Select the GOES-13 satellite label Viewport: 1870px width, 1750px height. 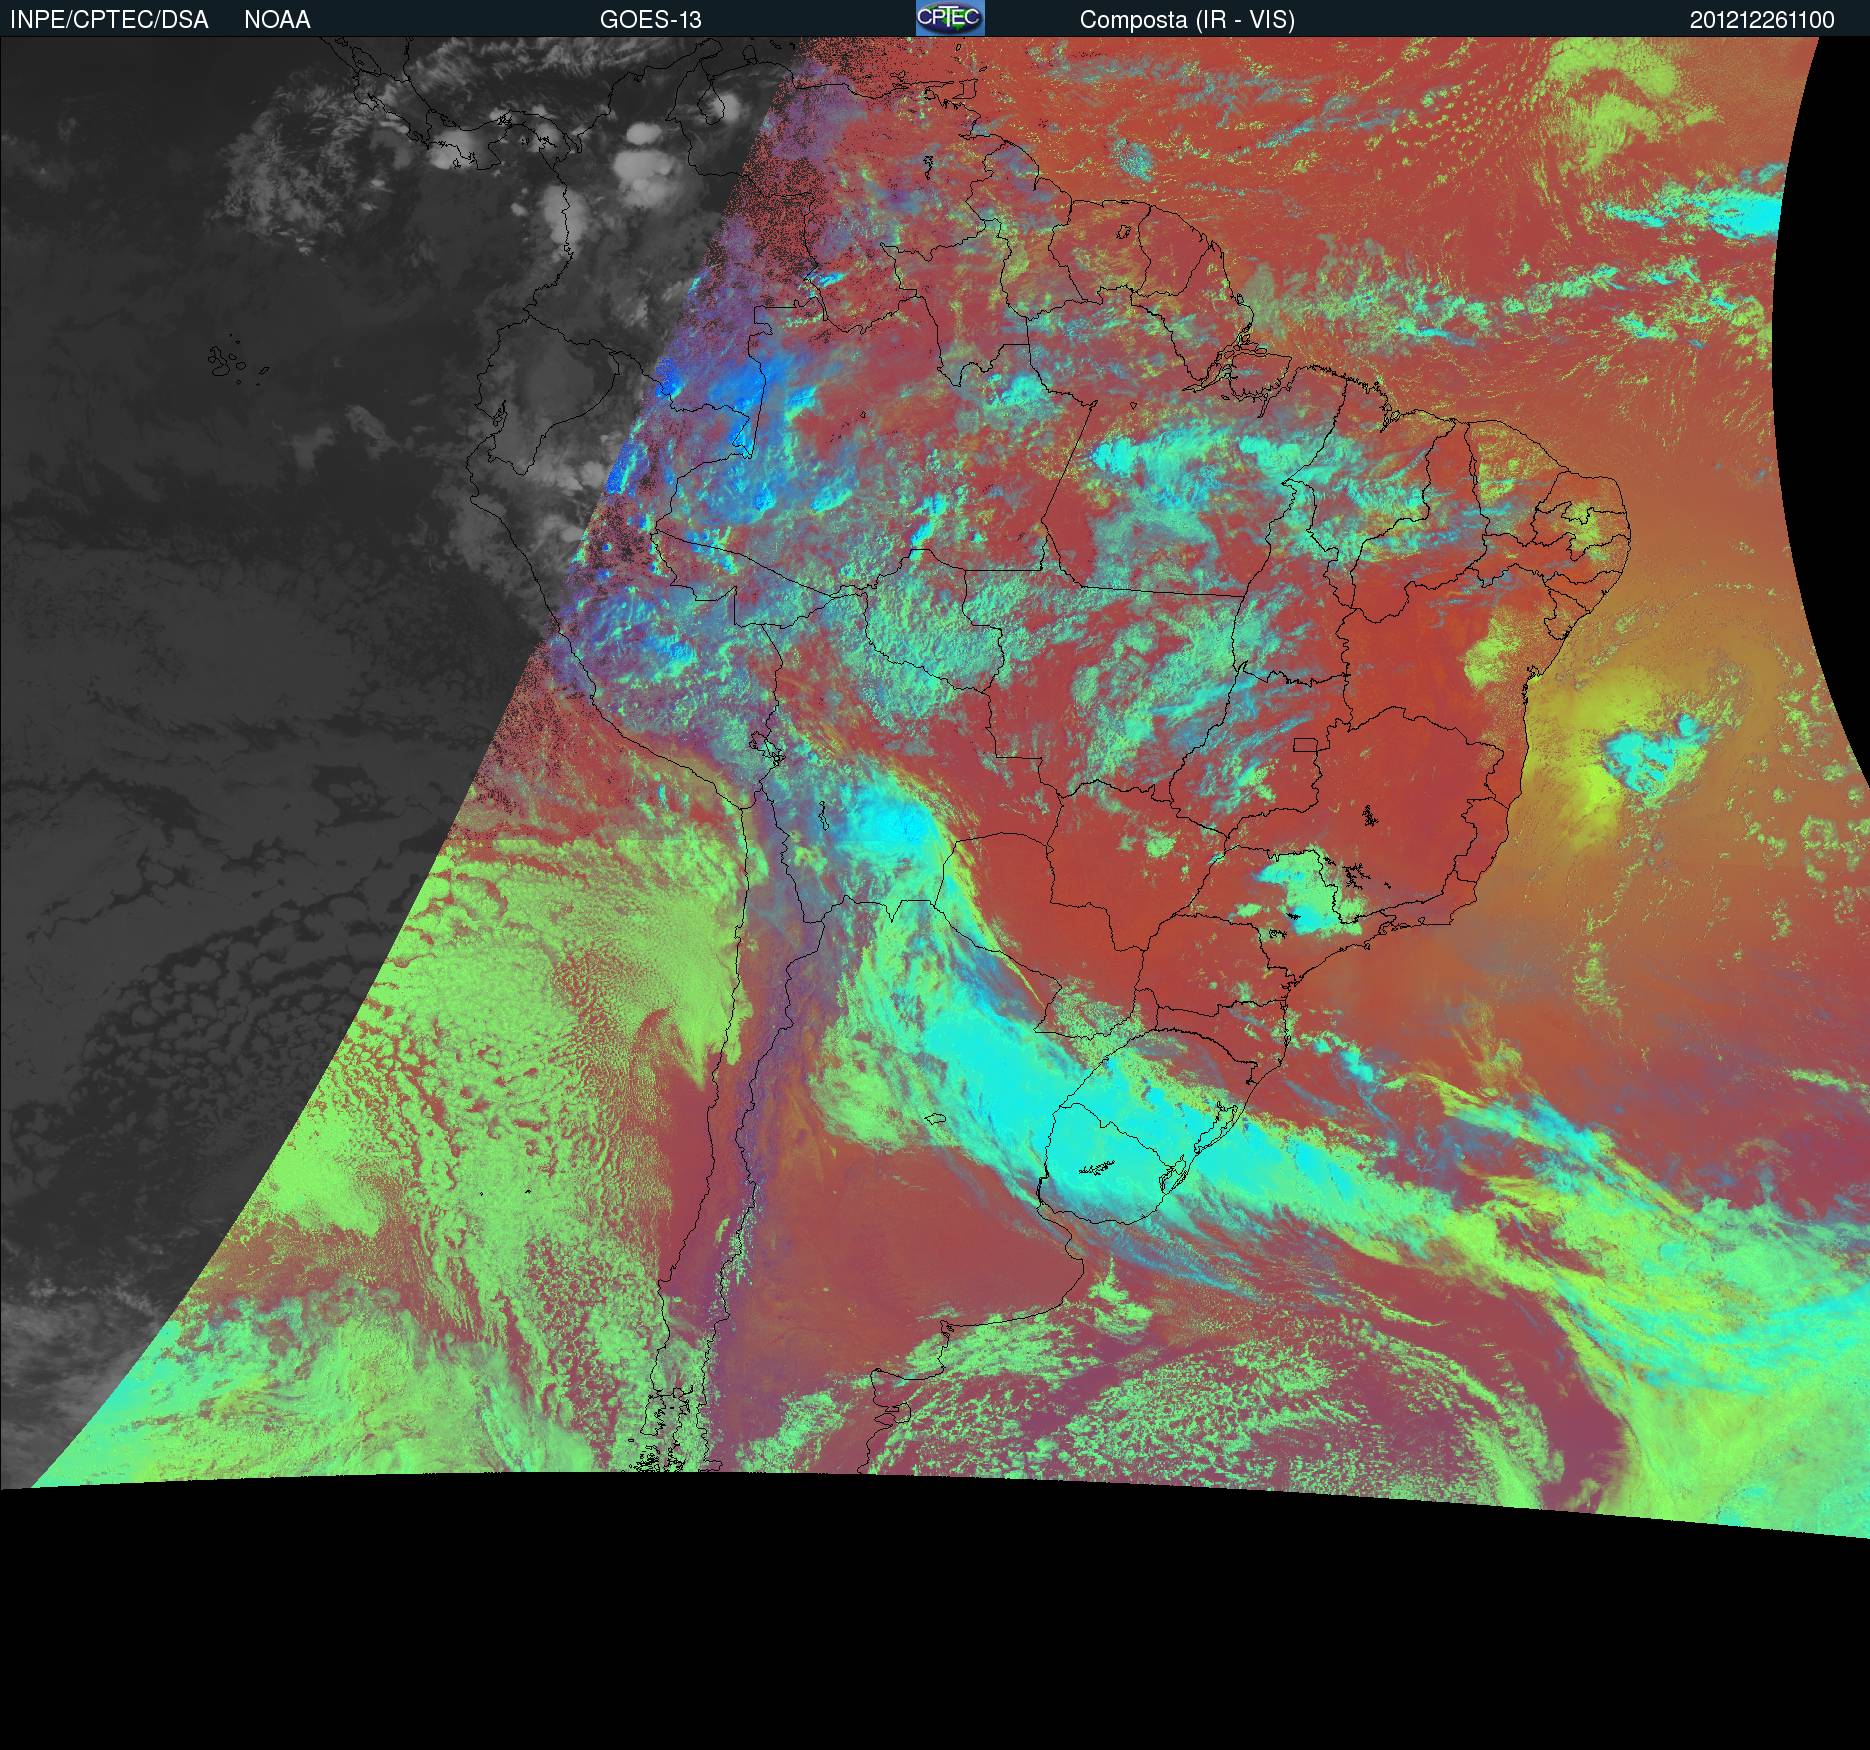pyautogui.click(x=650, y=20)
